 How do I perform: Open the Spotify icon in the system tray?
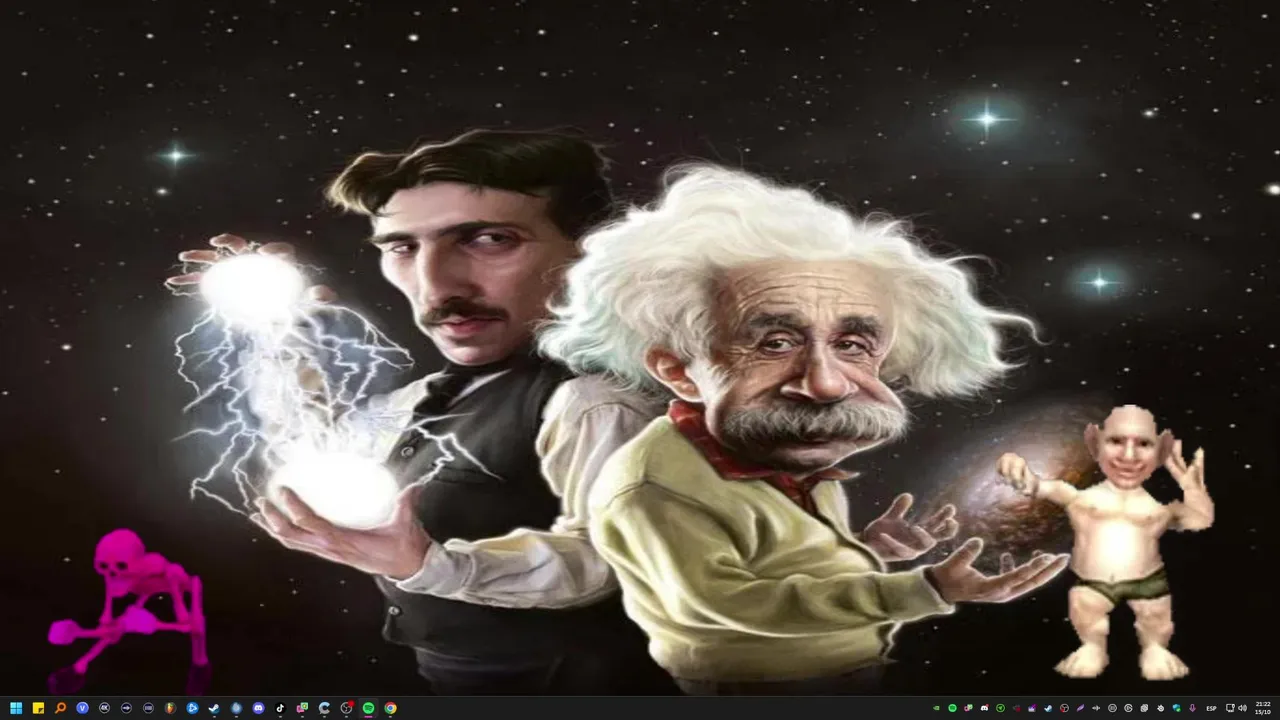pos(953,708)
